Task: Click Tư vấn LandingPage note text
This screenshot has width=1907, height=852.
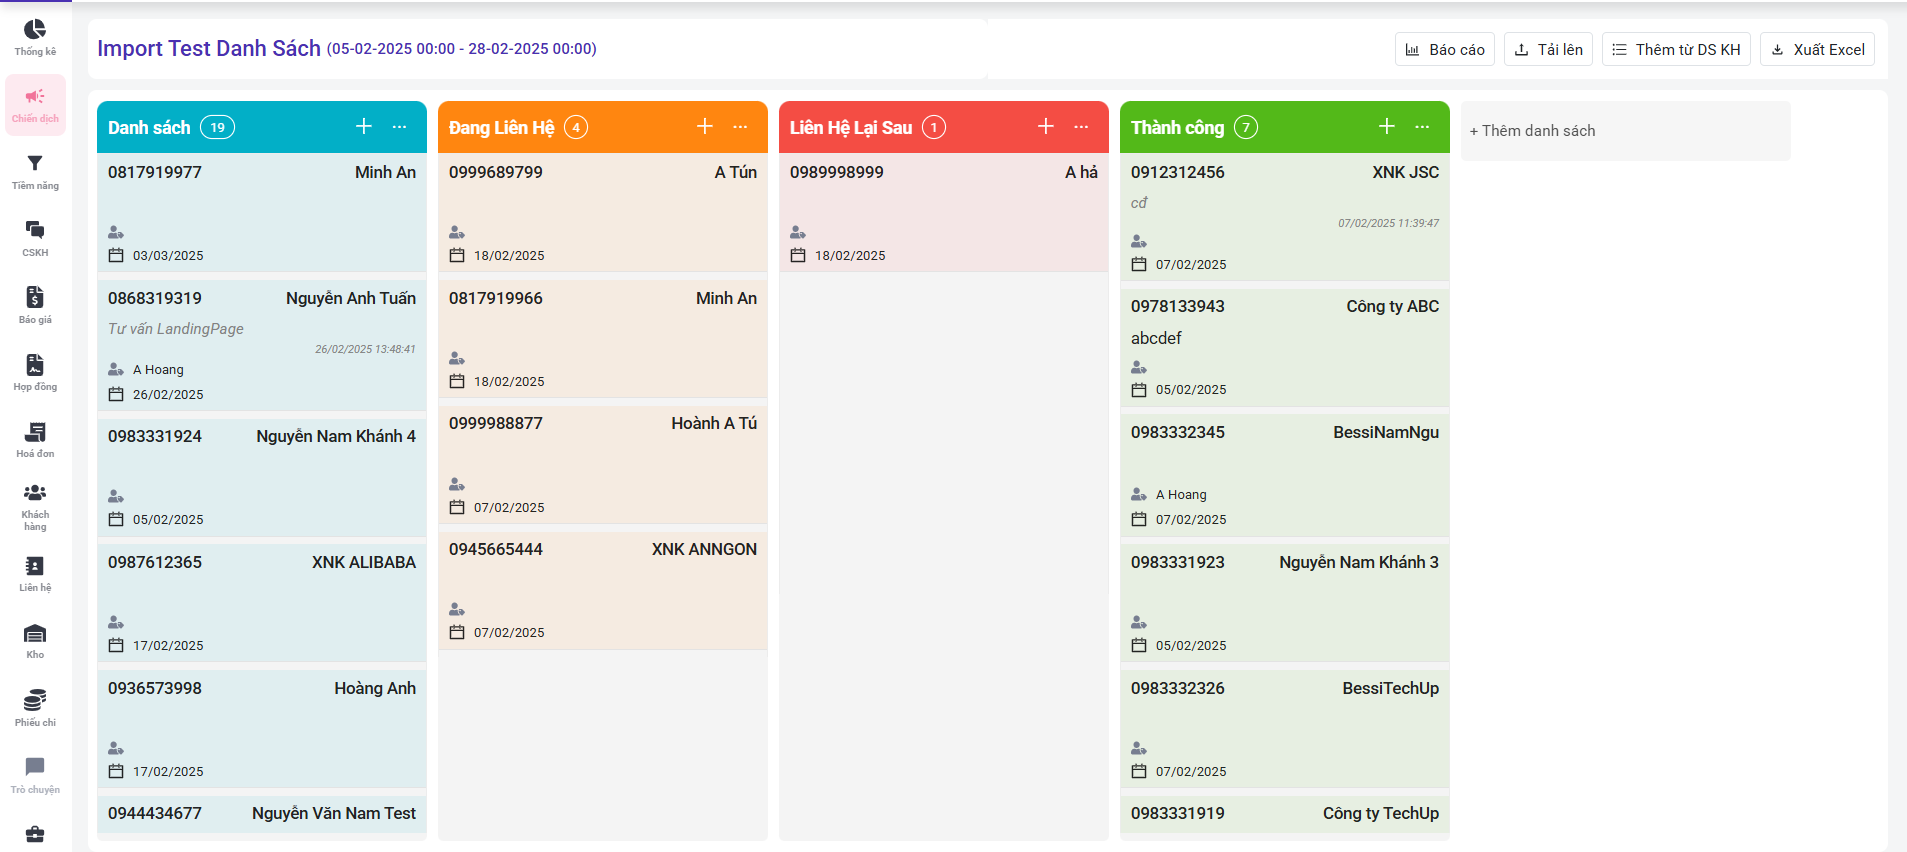Action: (176, 329)
